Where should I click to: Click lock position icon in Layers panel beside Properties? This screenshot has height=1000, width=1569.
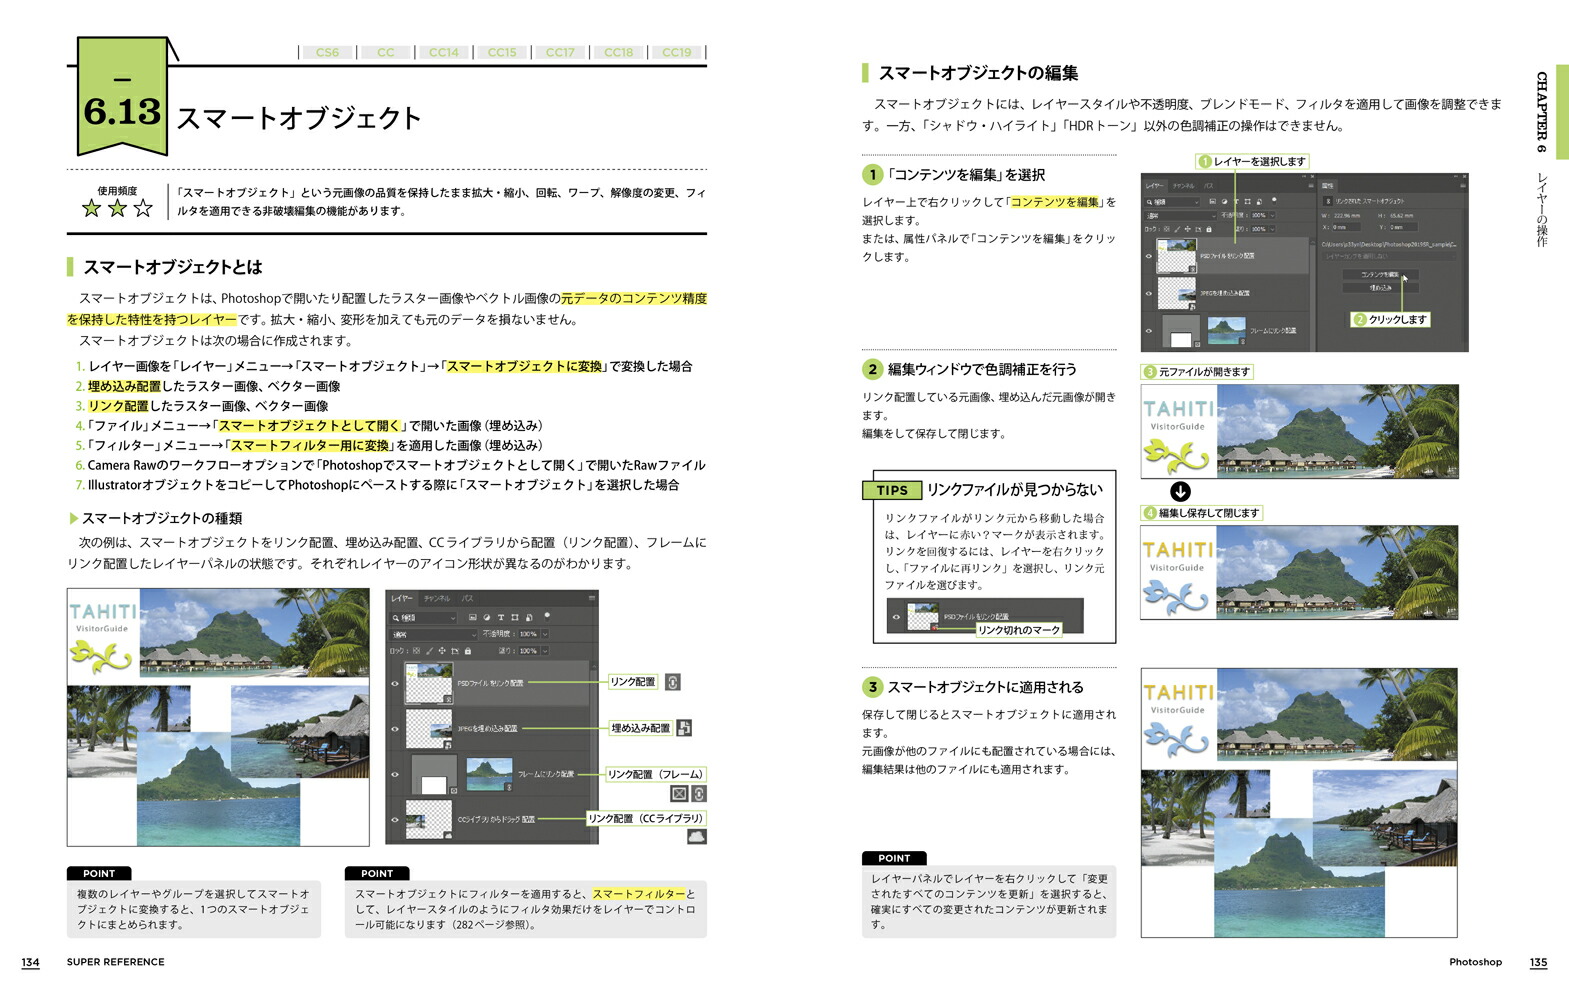pos(1187,229)
